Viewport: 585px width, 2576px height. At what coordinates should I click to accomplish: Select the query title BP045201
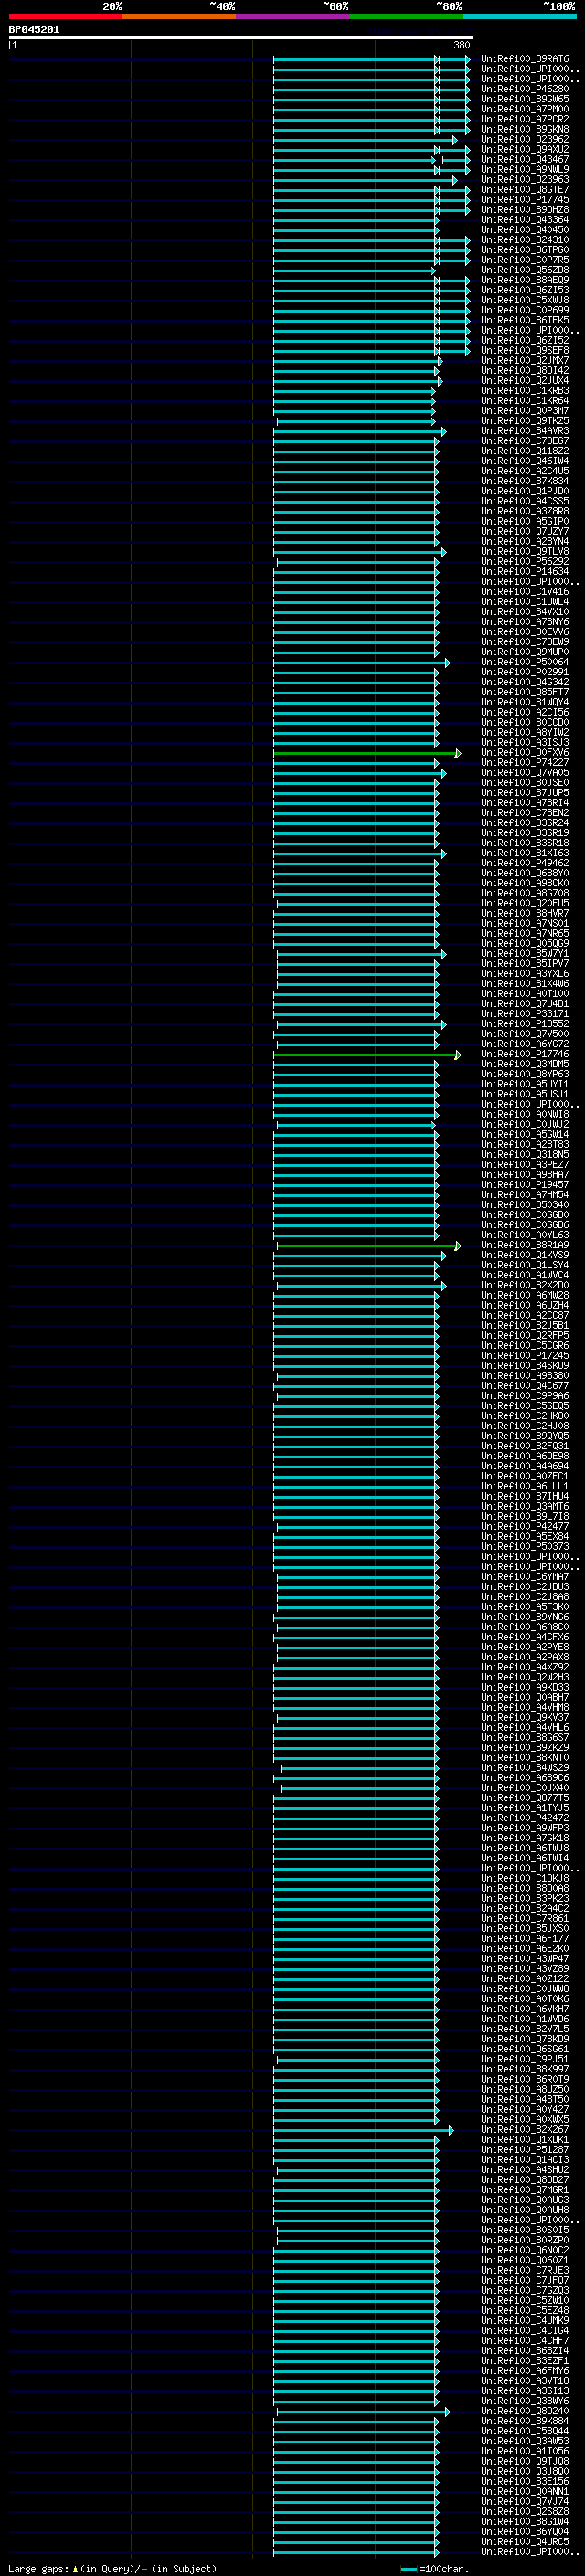click(34, 30)
